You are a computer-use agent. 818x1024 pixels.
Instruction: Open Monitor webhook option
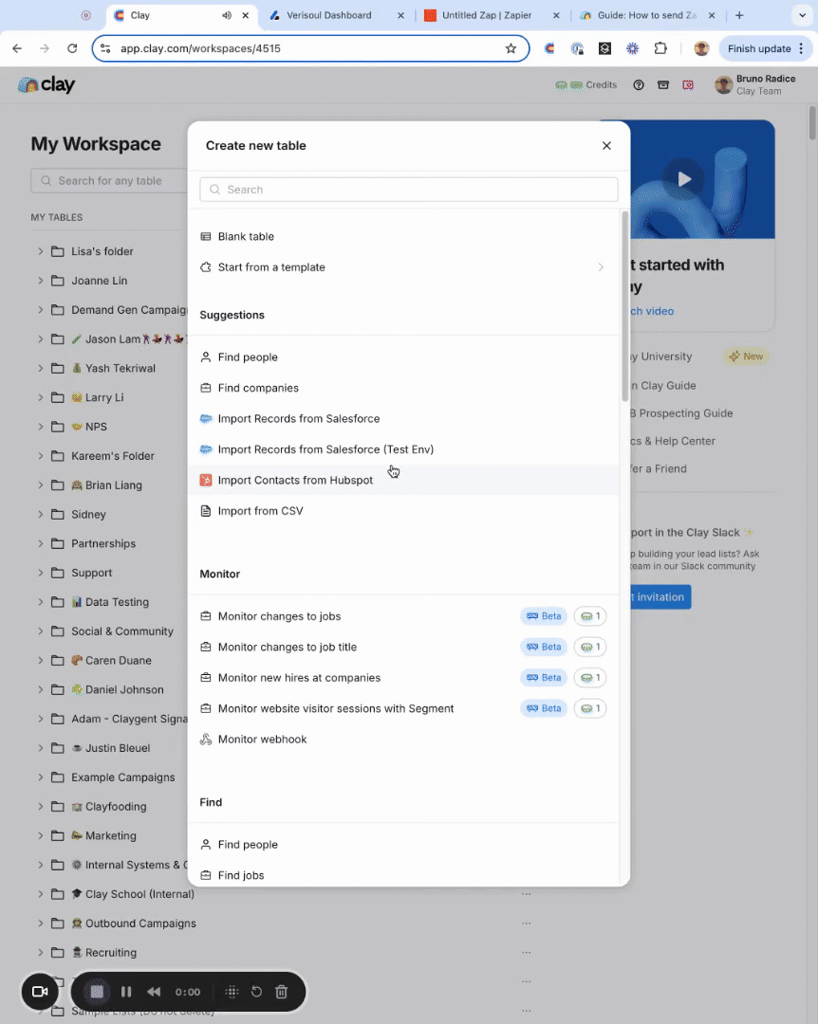262,740
